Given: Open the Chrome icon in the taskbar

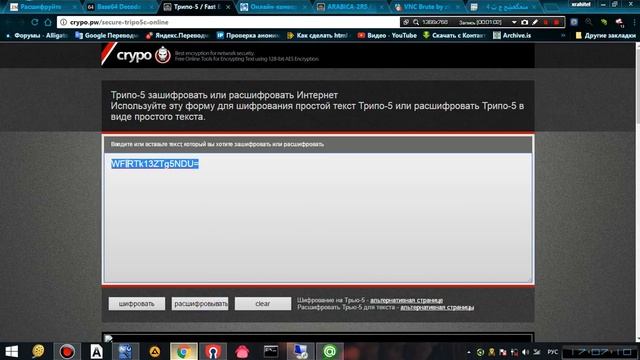Looking at the screenshot, I should [x=184, y=351].
